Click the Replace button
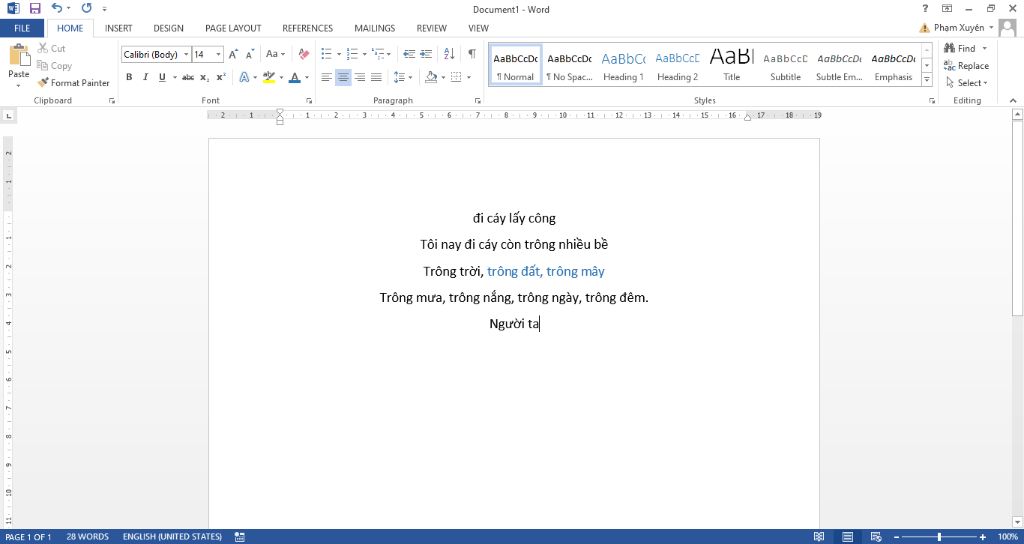 click(x=967, y=65)
